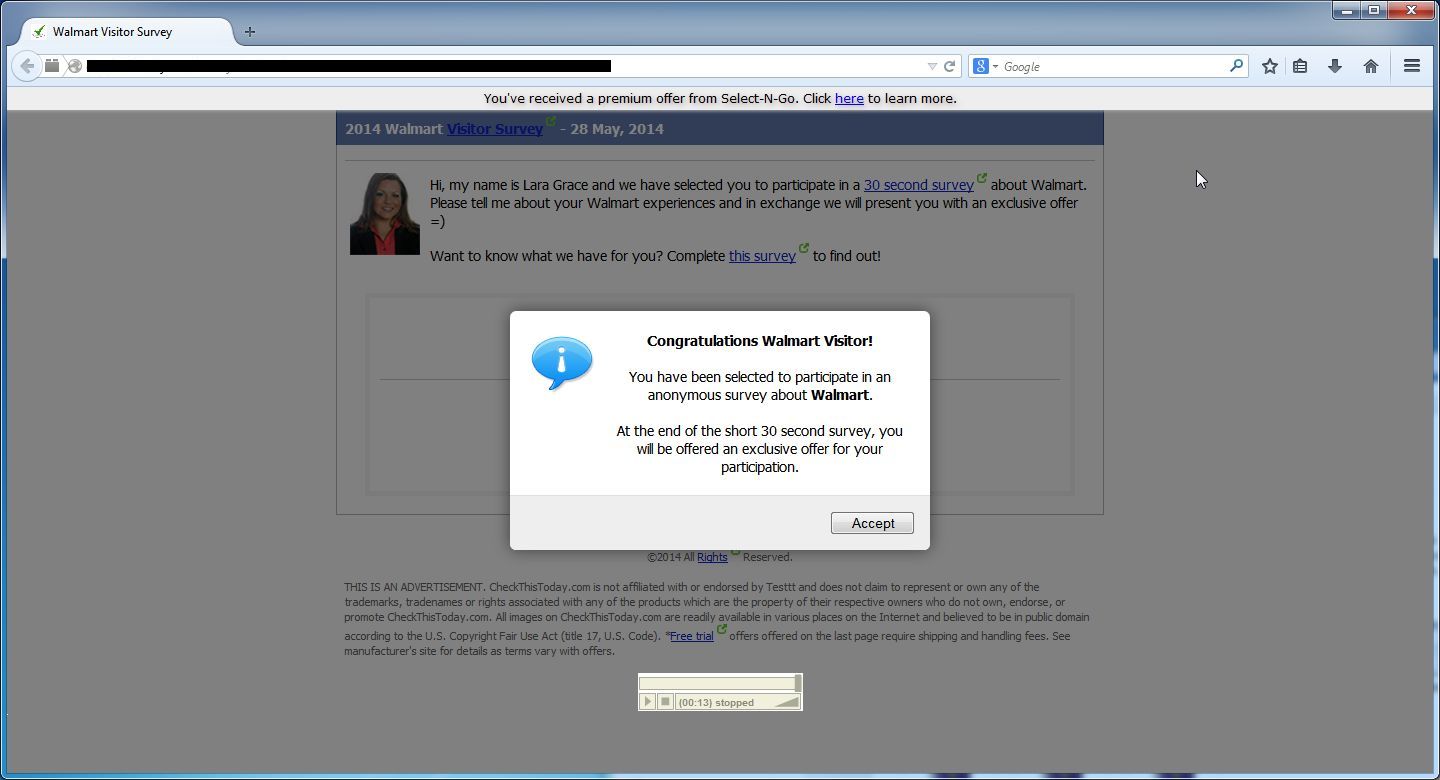Click the 'Free trial' link in disclaimer

pos(692,636)
